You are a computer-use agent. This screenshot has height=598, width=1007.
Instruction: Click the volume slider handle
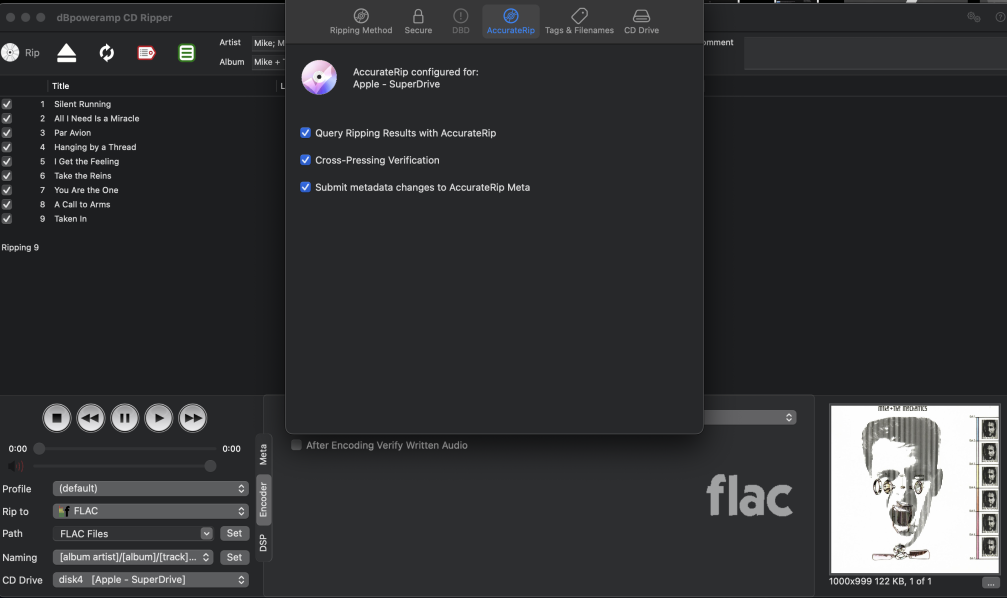[x=210, y=466]
